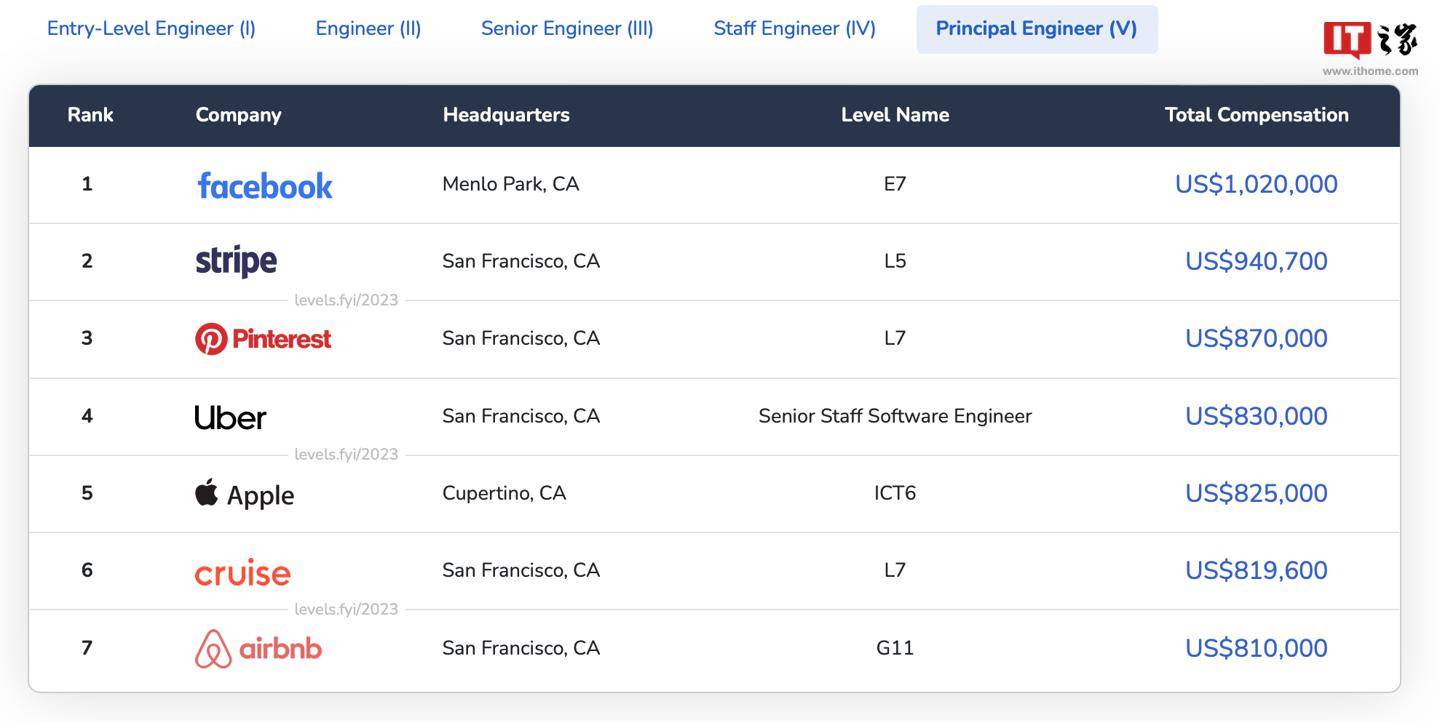This screenshot has width=1440, height=723.
Task: Open Airbnb's US$810,000 compensation
Action: tap(1256, 648)
